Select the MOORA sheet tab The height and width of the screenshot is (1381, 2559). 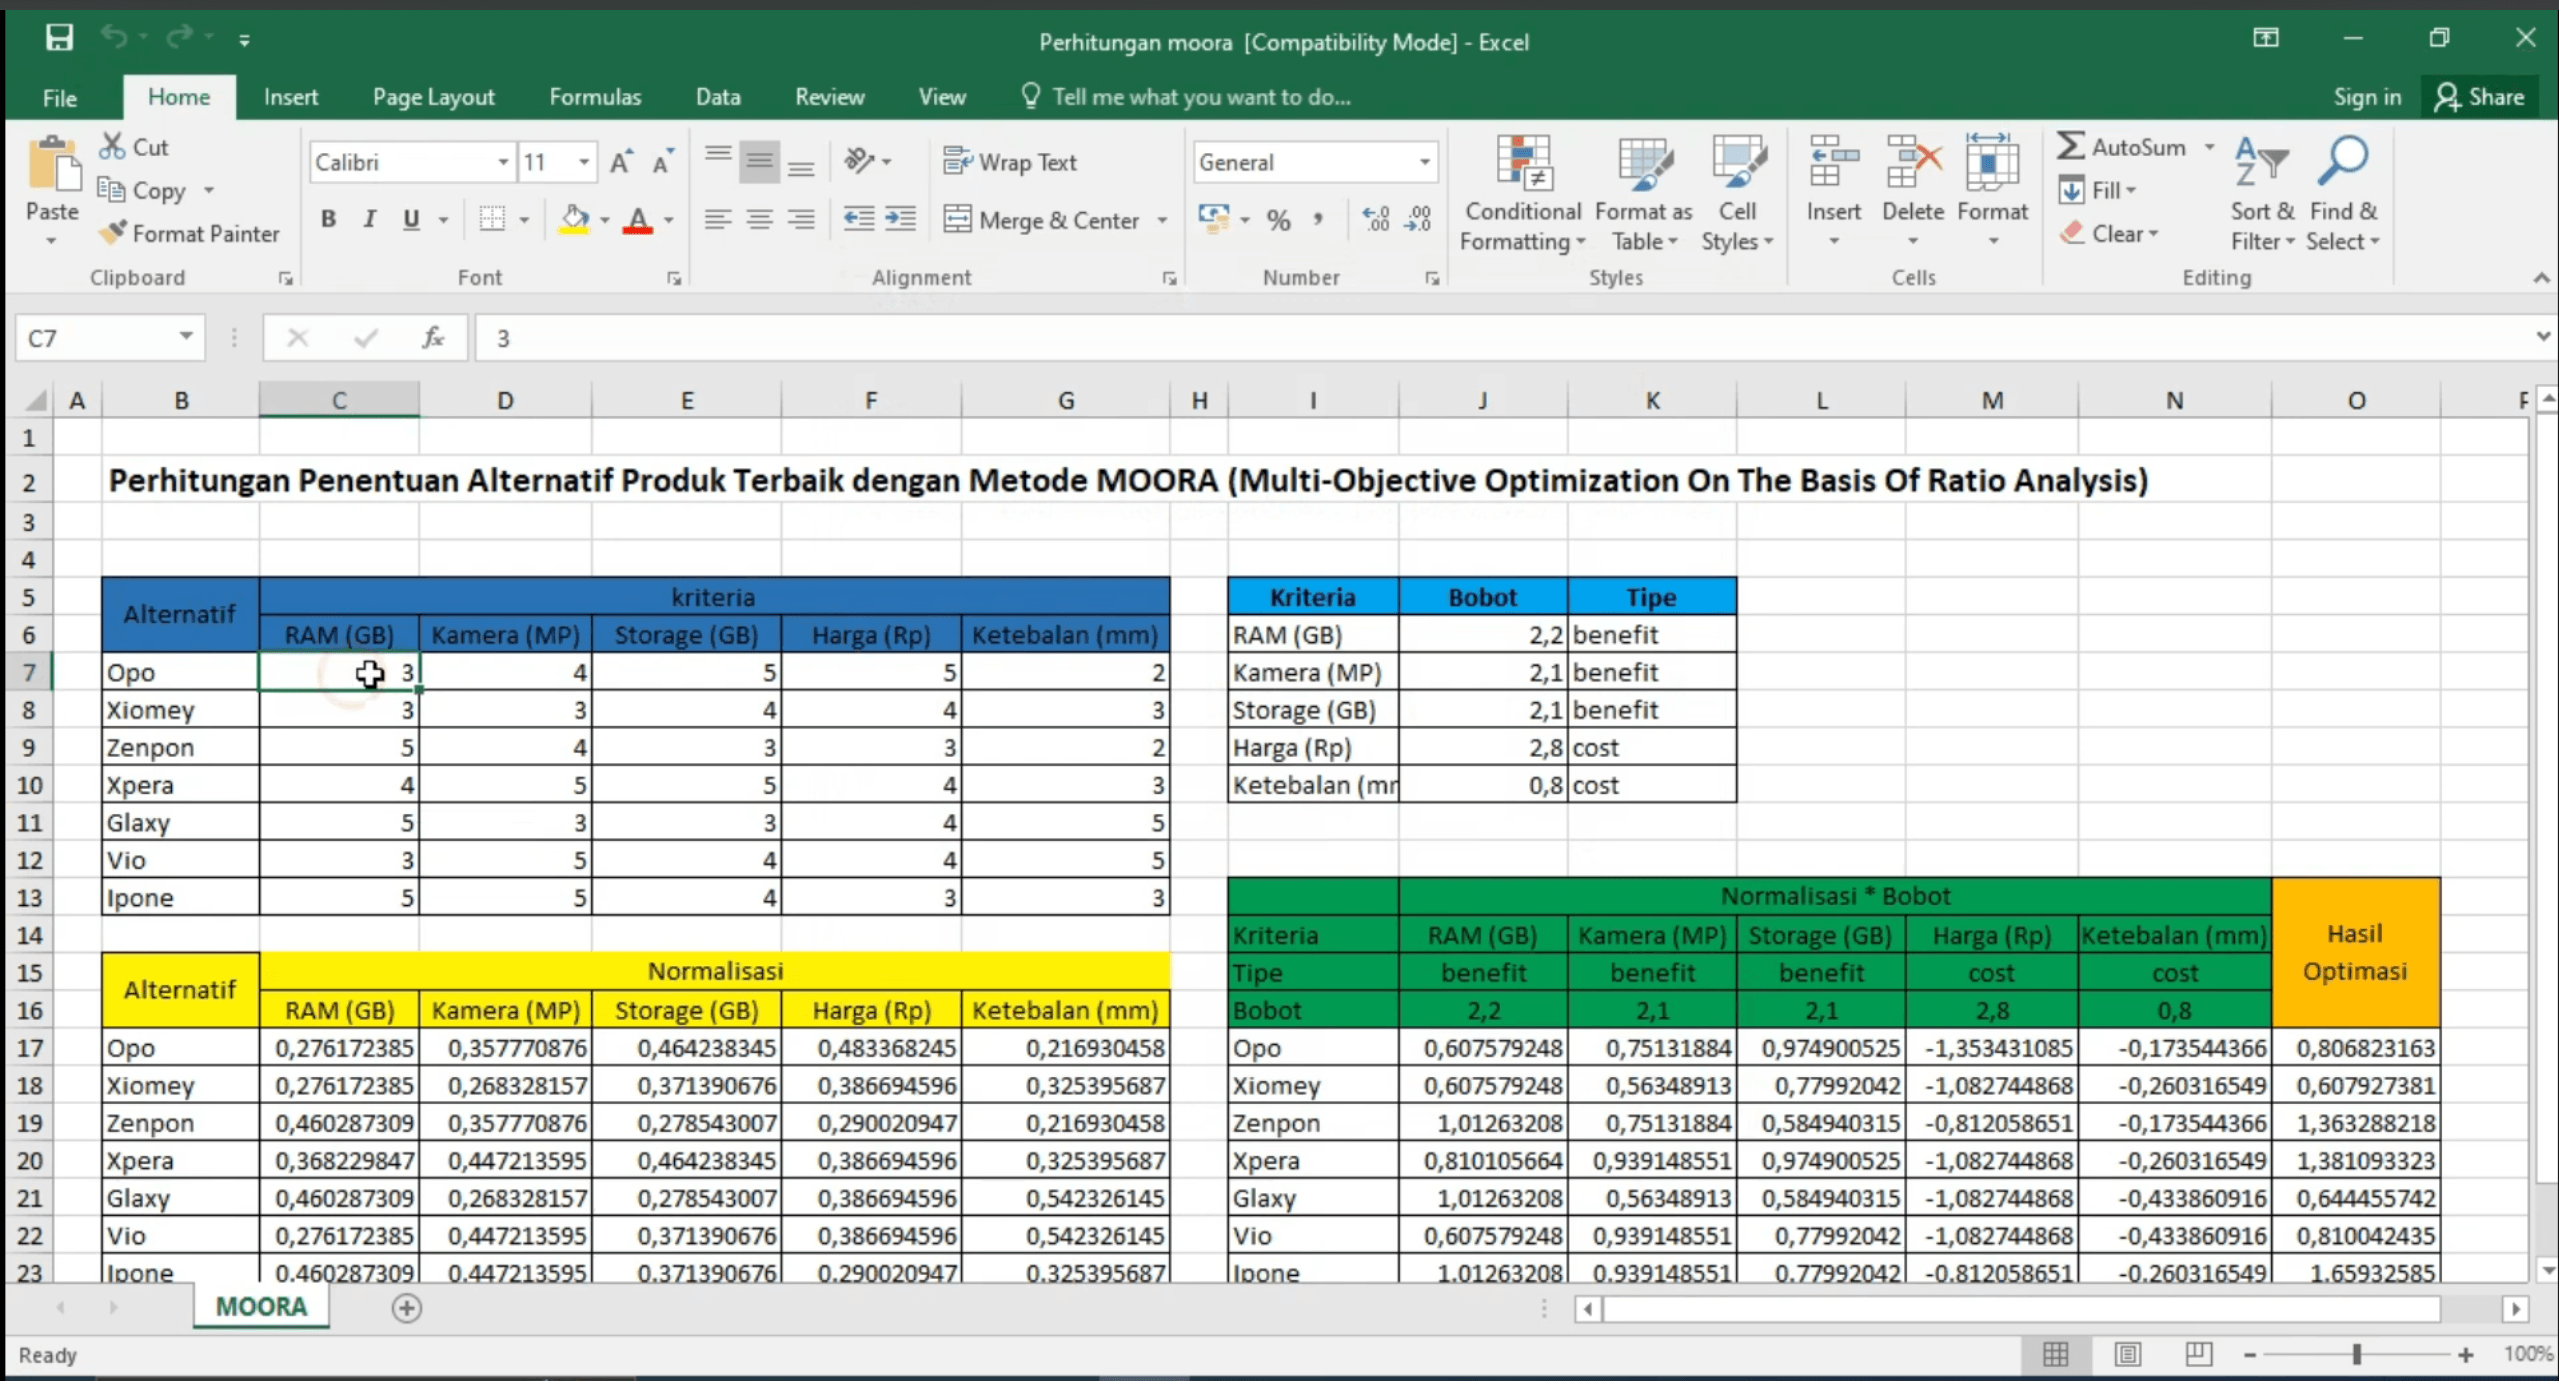[x=261, y=1307]
